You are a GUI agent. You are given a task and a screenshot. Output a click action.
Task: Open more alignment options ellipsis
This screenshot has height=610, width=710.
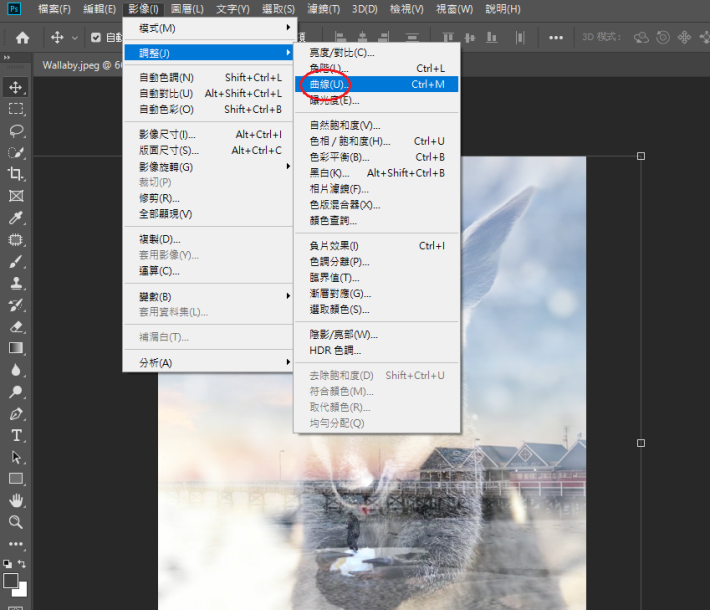[556, 38]
